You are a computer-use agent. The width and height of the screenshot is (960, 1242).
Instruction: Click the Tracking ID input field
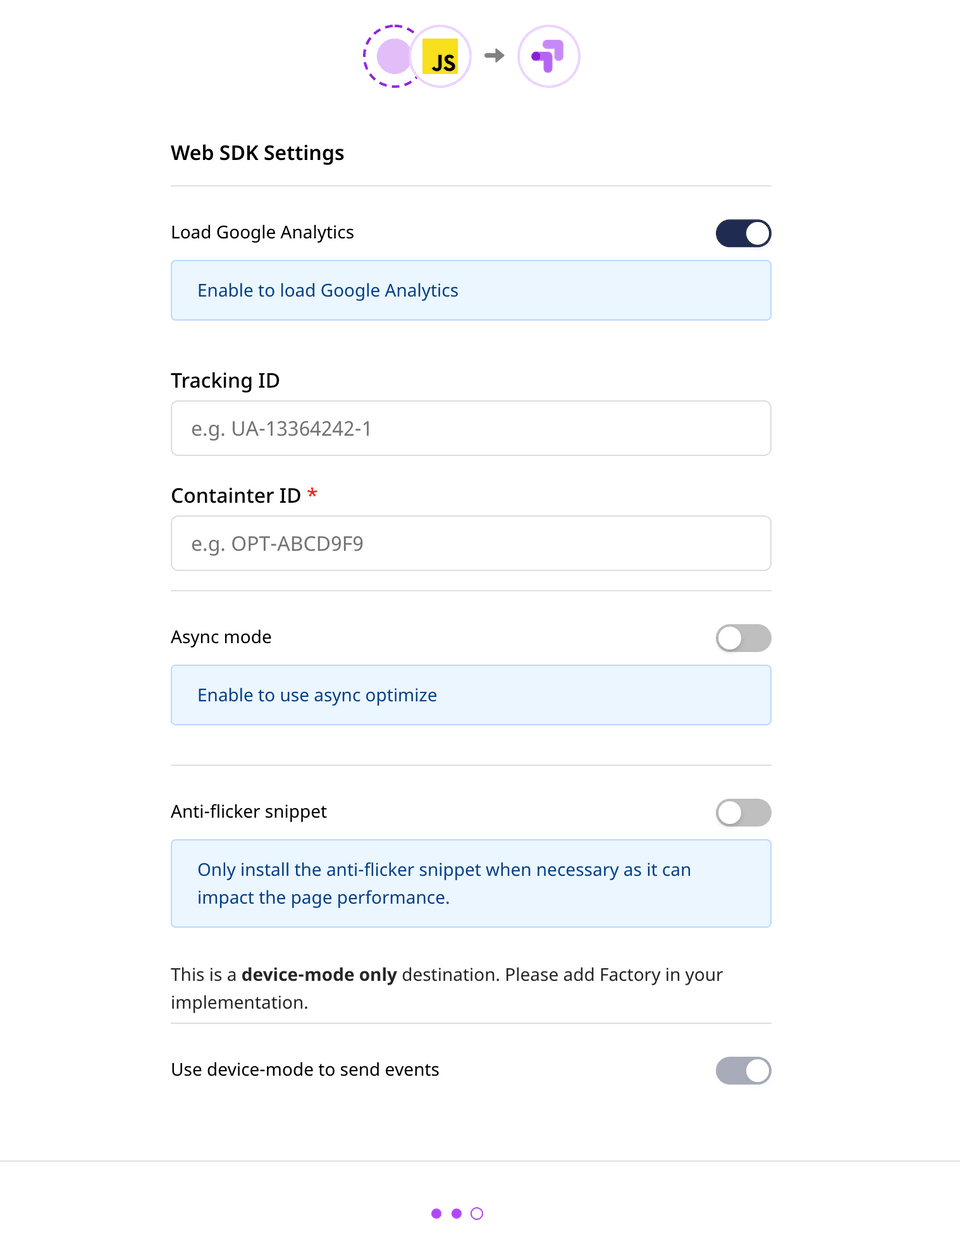[x=470, y=428]
